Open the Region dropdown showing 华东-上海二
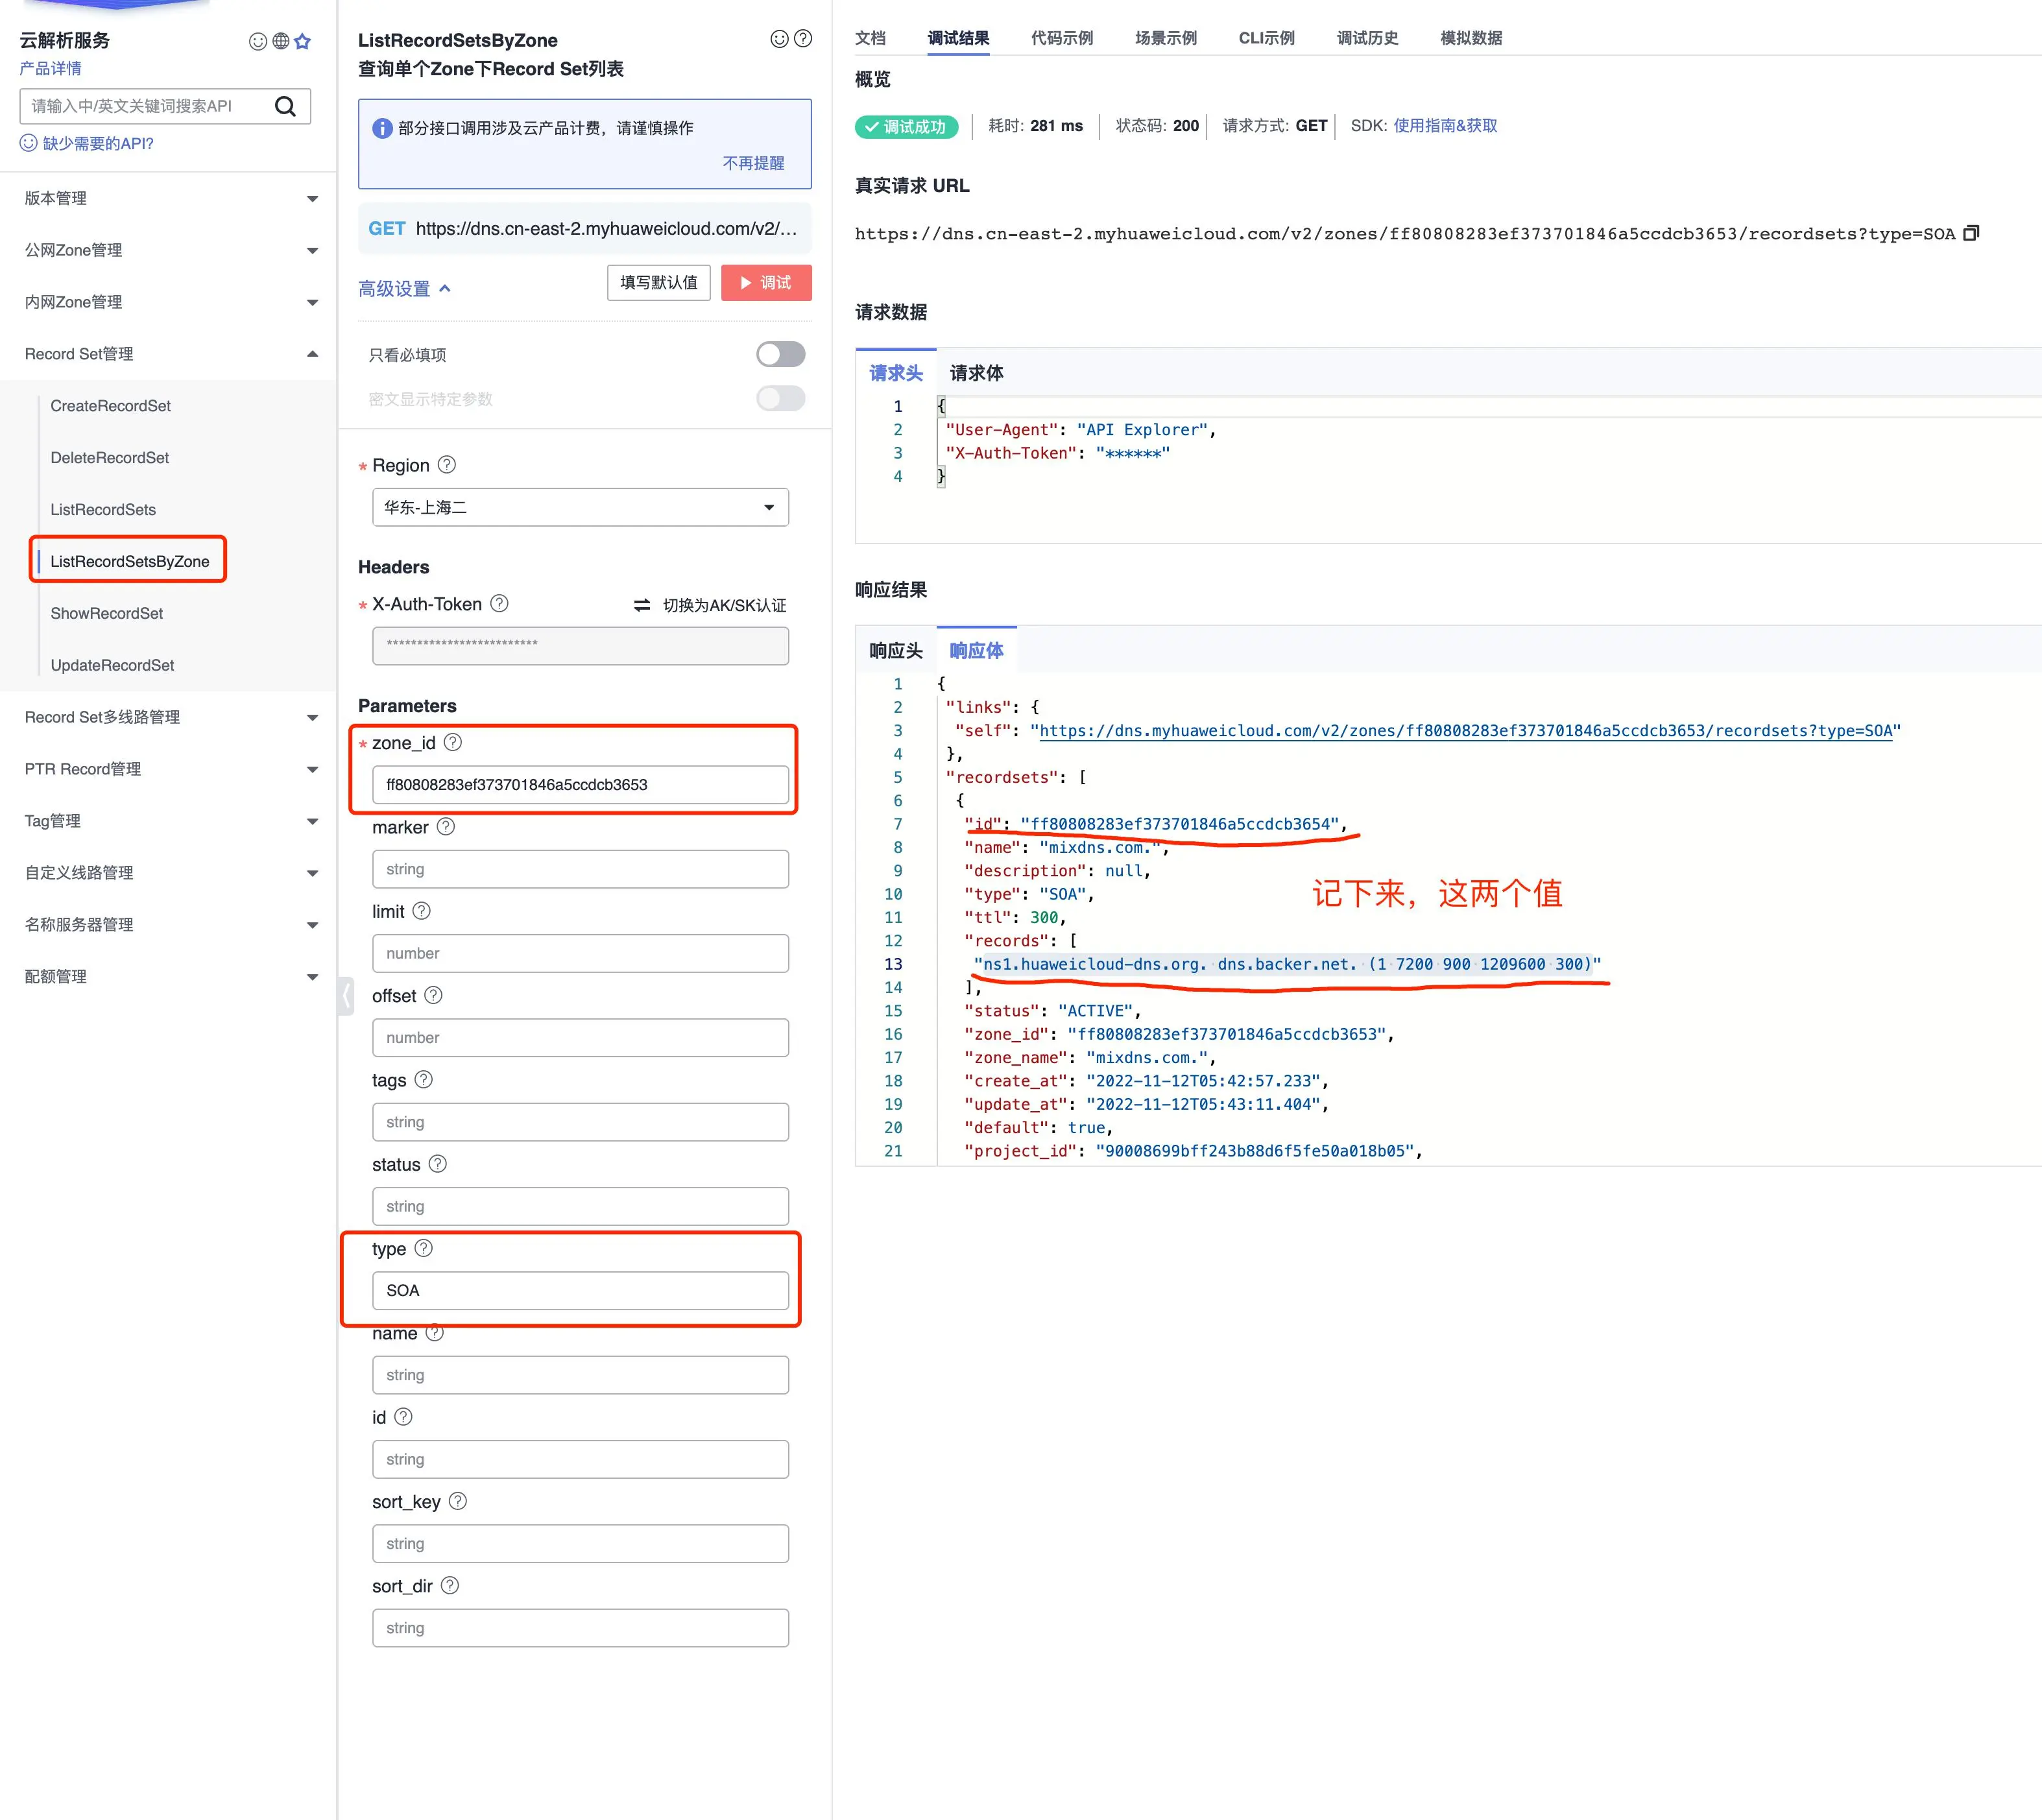Screen dimensions: 2042x1820 click(580, 507)
